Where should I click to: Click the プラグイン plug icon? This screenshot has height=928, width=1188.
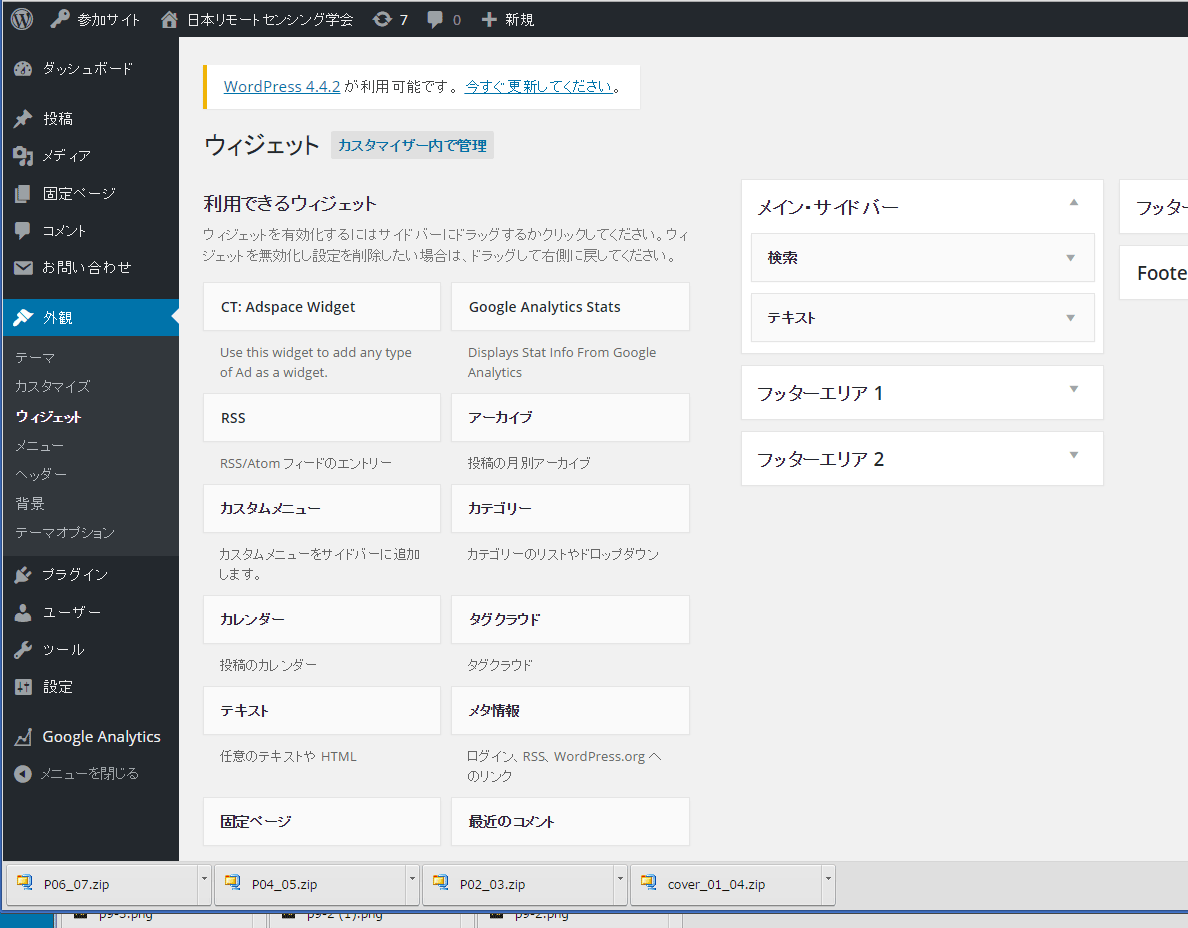[23, 575]
